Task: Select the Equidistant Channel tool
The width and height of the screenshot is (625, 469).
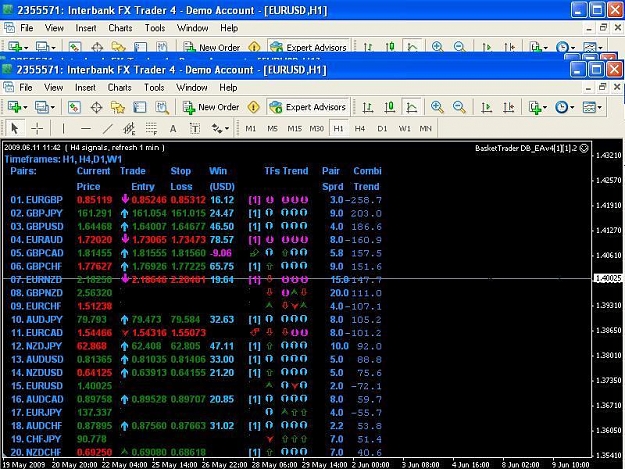Action: pyautogui.click(x=129, y=128)
